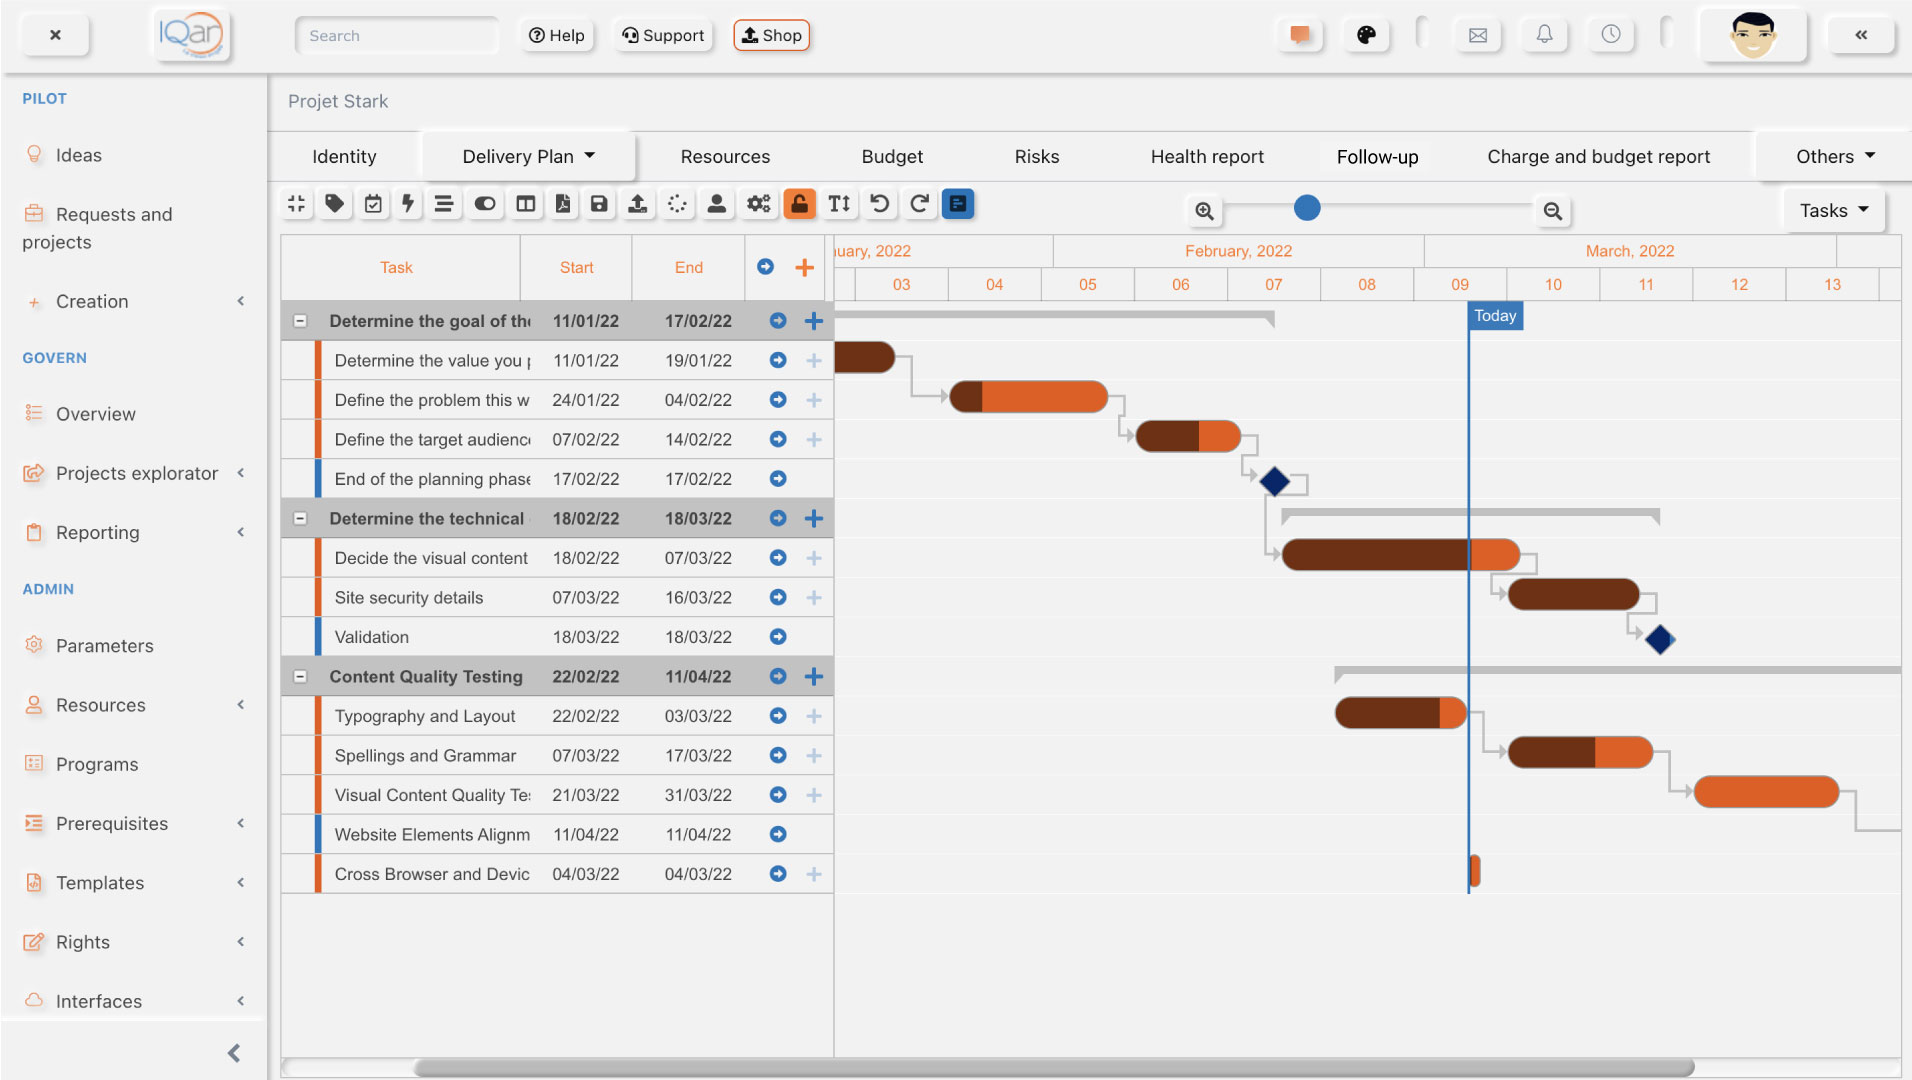This screenshot has width=1912, height=1080.
Task: Redo with the redo arrow icon
Action: click(x=919, y=204)
